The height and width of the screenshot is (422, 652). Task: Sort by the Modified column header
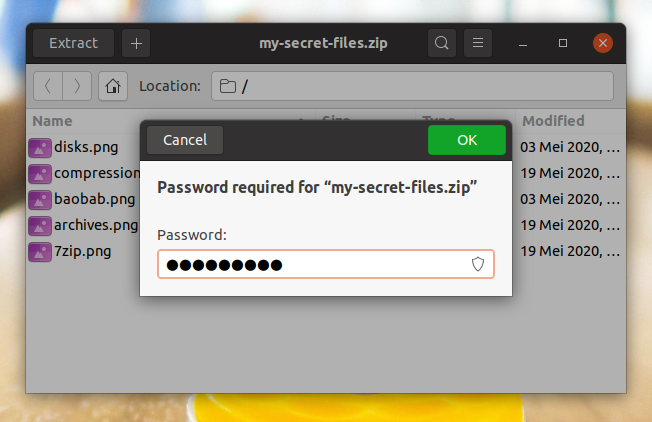[x=553, y=121]
